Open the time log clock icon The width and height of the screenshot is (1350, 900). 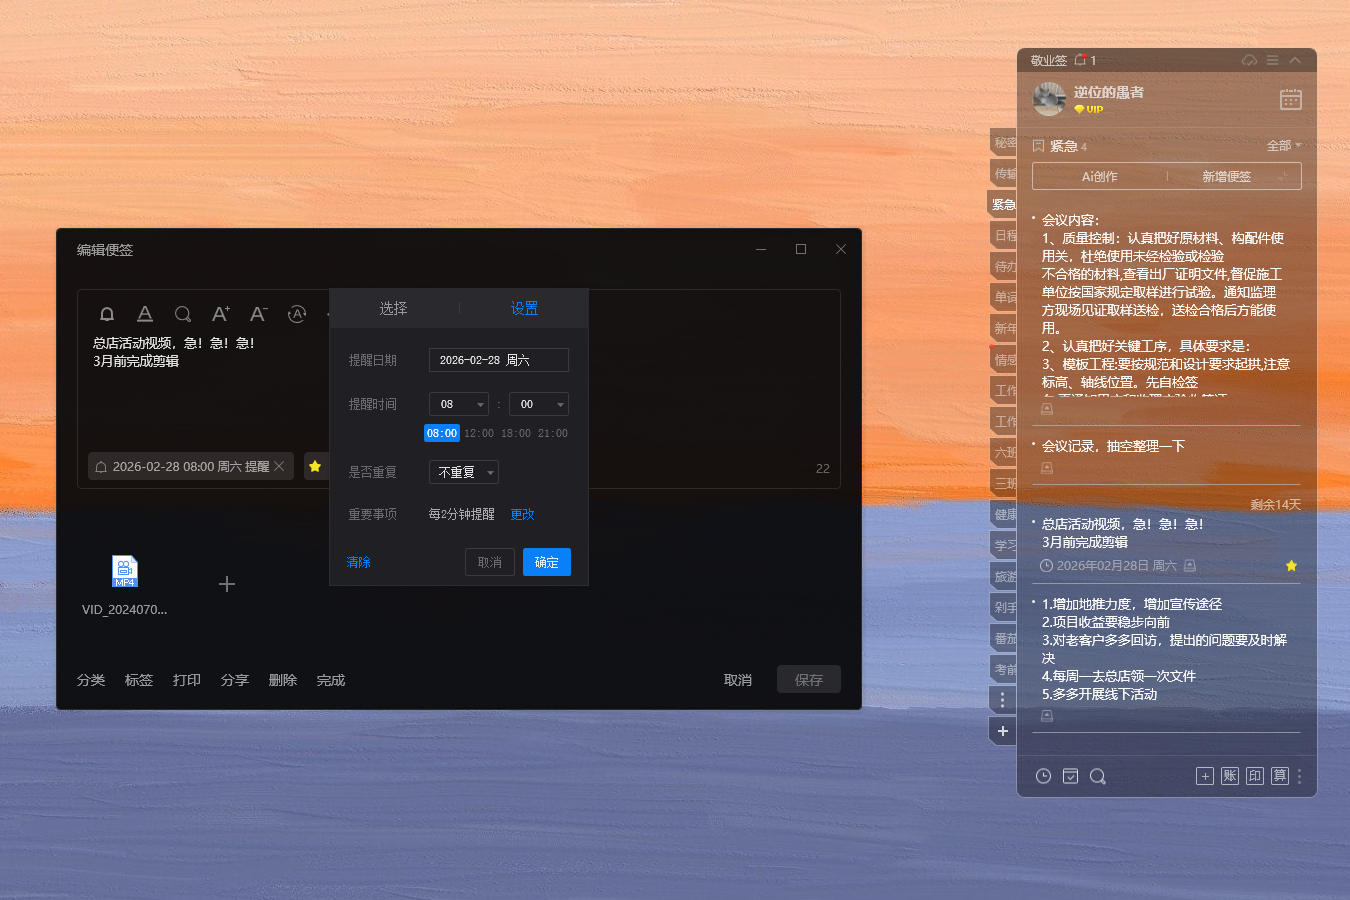coord(1043,776)
